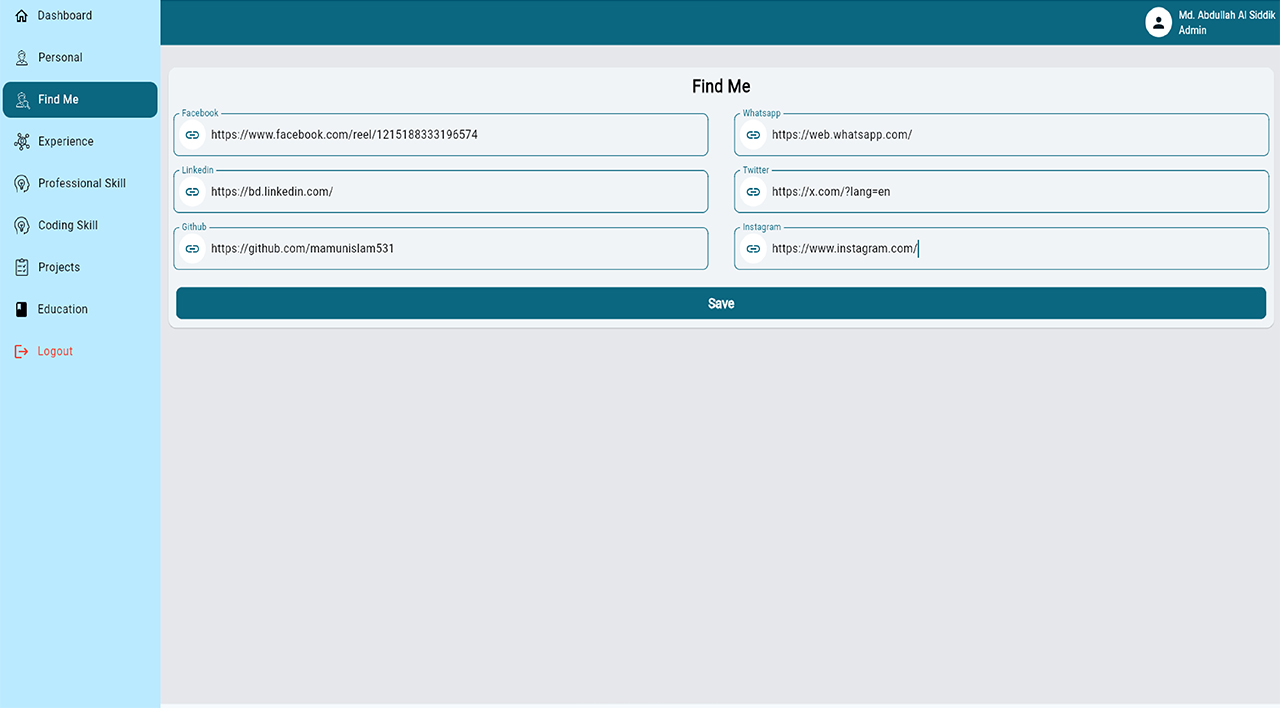This screenshot has height=720, width=1280.
Task: Select the Personal profile icon
Action: pyautogui.click(x=20, y=57)
